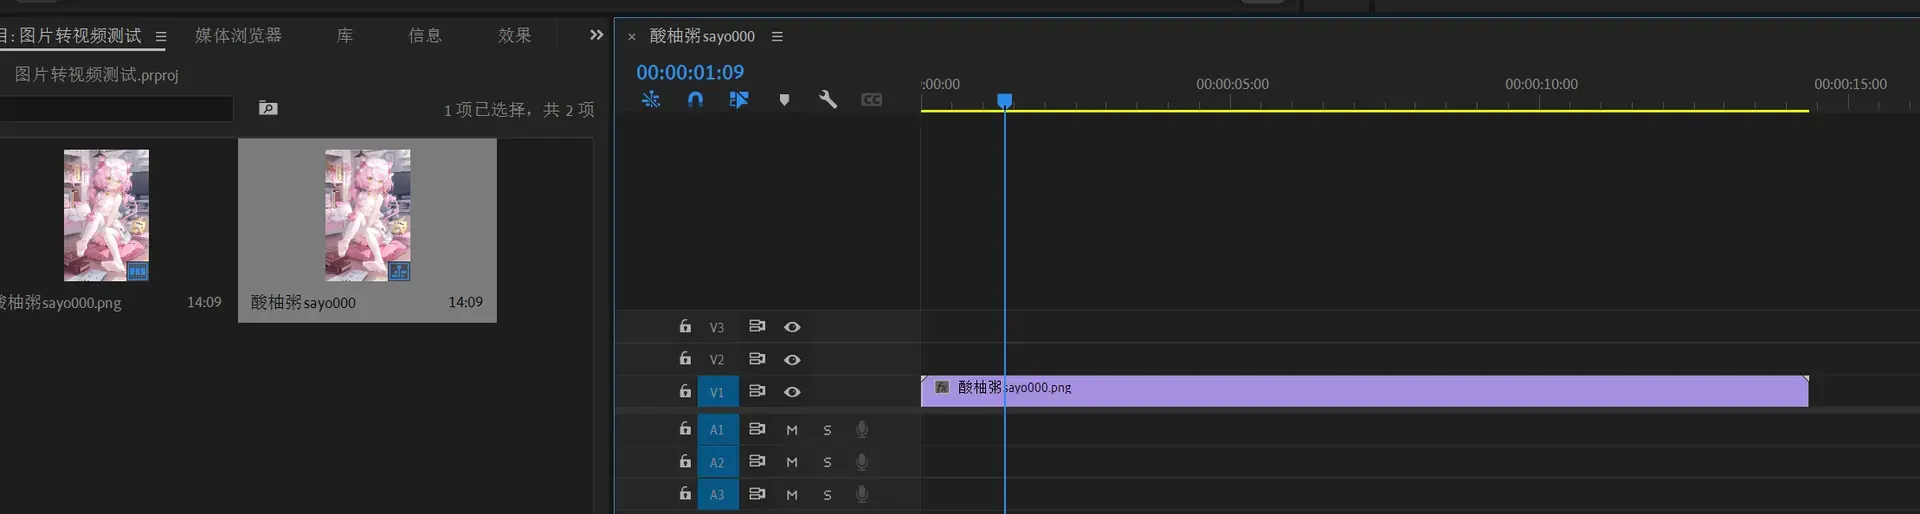Mute audio track A2
The width and height of the screenshot is (1920, 514).
point(792,462)
